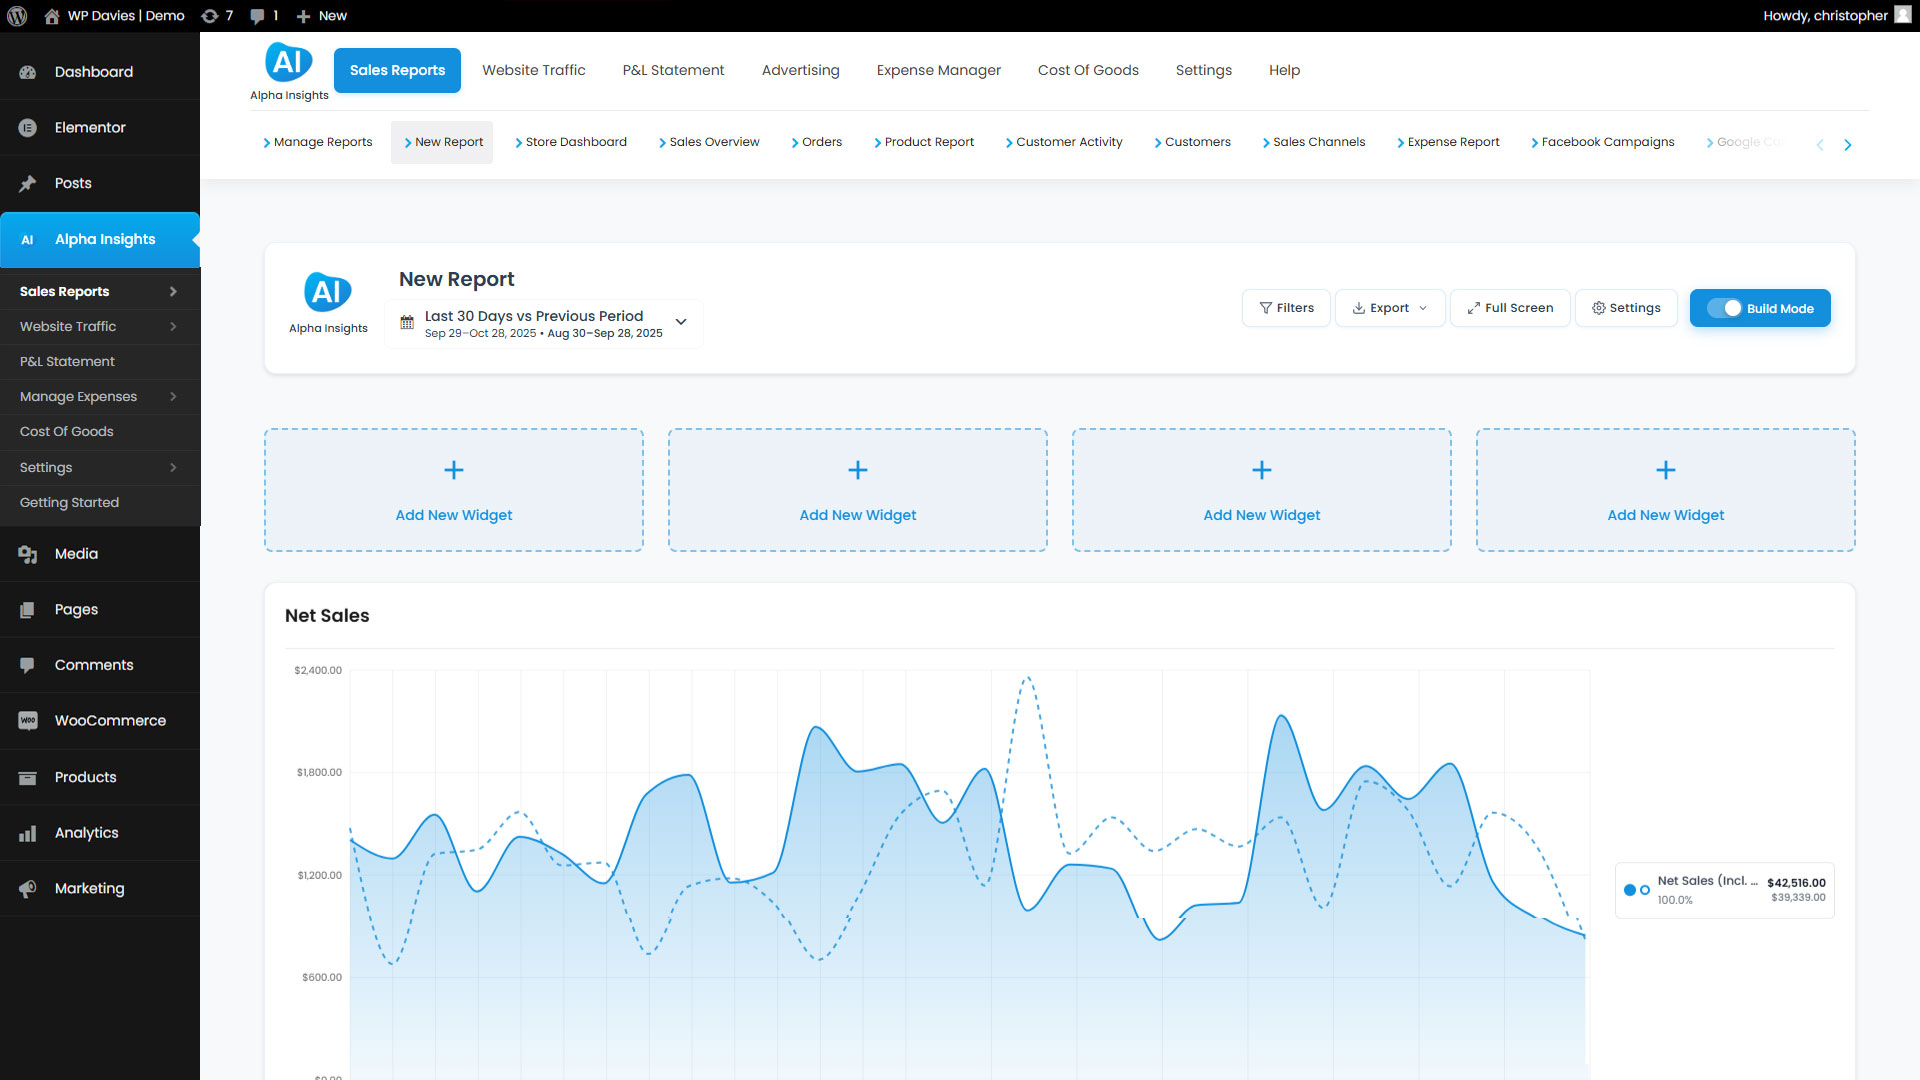This screenshot has width=1920, height=1080.
Task: Expand Manage Expenses sidebar submenu arrow
Action: pyautogui.click(x=173, y=397)
